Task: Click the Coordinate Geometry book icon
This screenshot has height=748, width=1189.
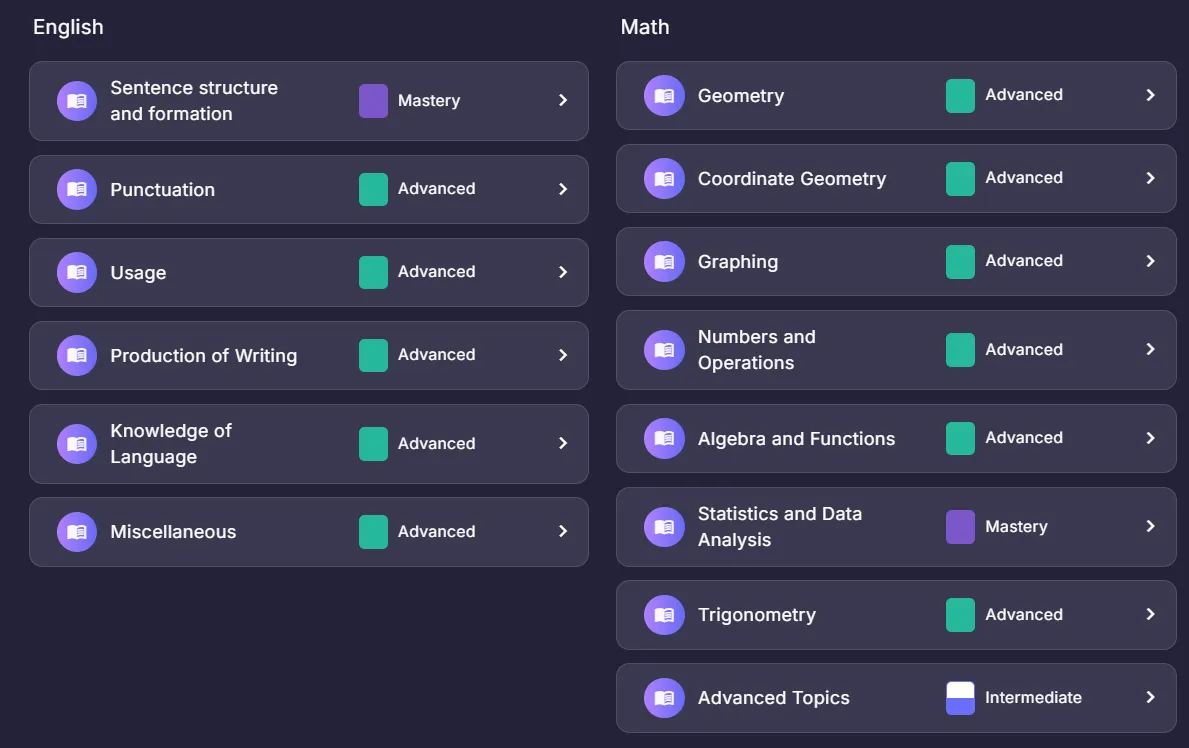Action: coord(664,179)
